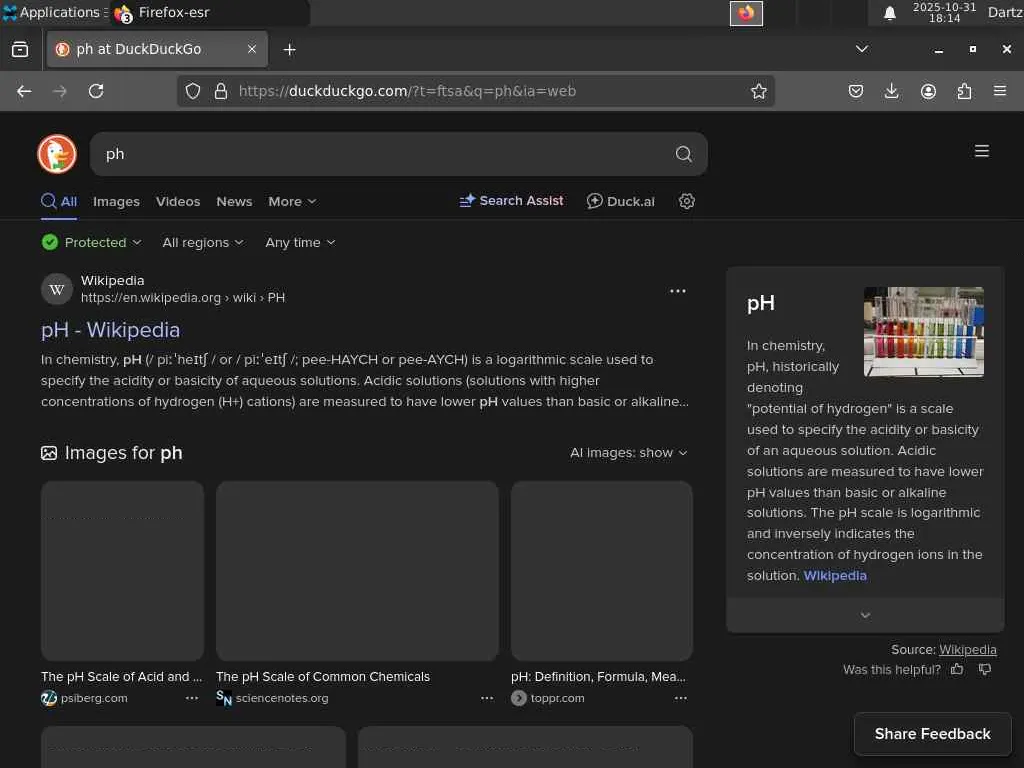Screen dimensions: 1024x768
Task: Open The pH Scale of Acid image card
Action: [122, 571]
